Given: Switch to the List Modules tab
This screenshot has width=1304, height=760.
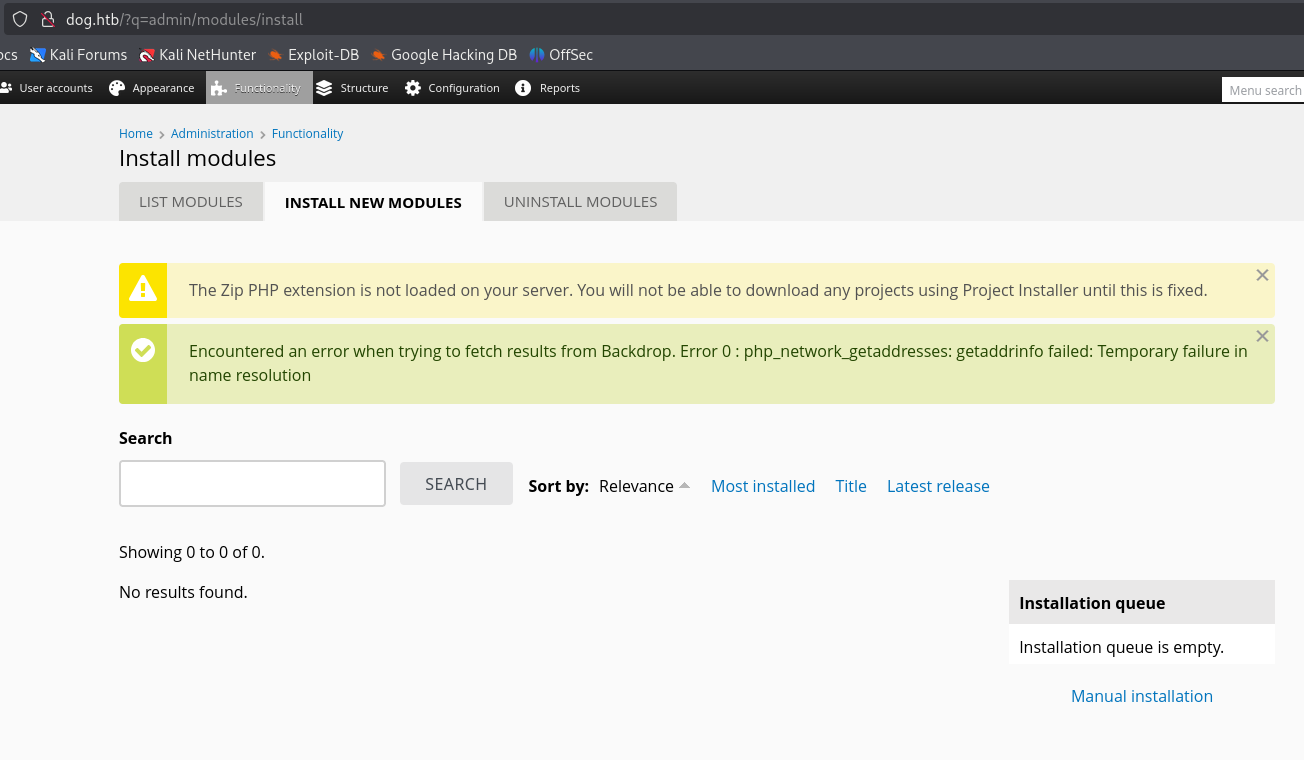Looking at the screenshot, I should [x=190, y=202].
